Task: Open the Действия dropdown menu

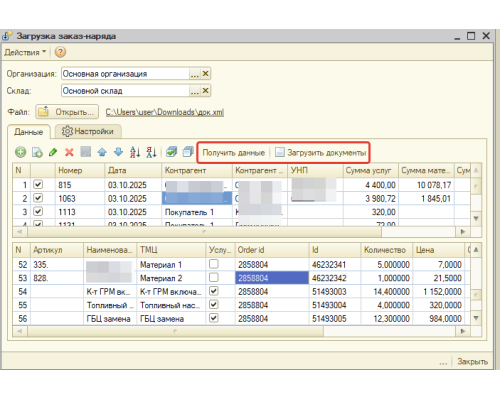Action: click(25, 52)
